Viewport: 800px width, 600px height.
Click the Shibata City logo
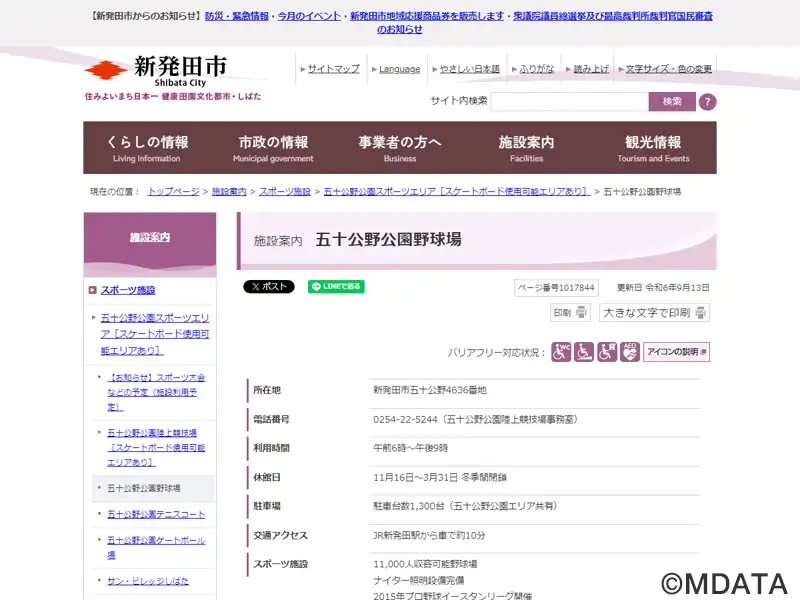coord(156,71)
